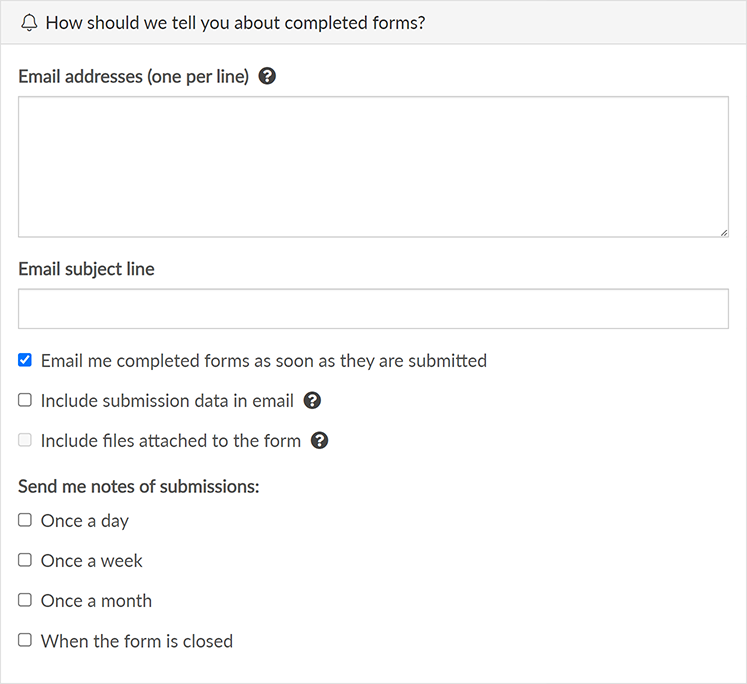Click the 'Email me completed forms' label text
Image resolution: width=747 pixels, height=684 pixels.
[x=263, y=361]
